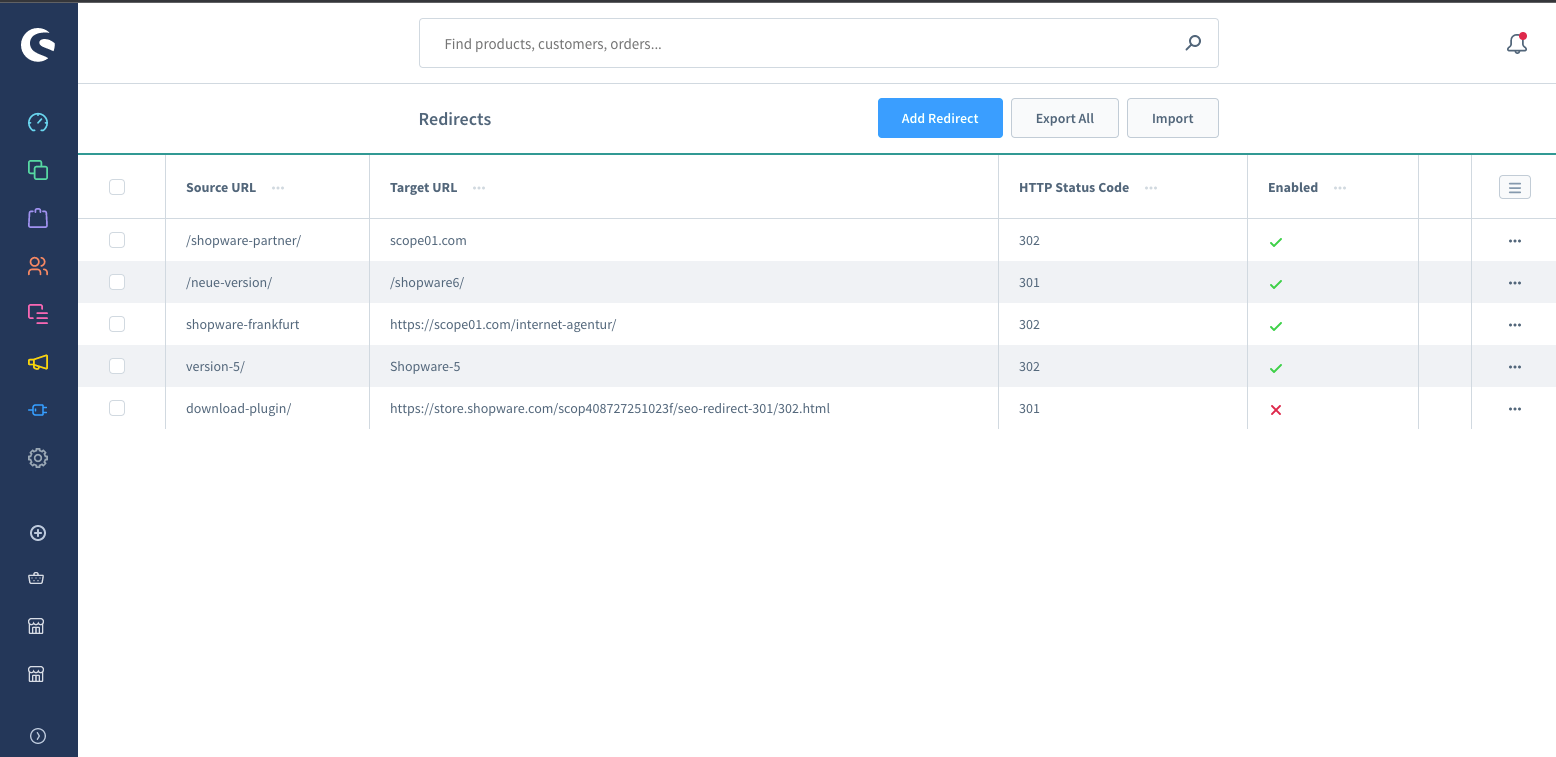Open the second storefront sales channel icon
The width and height of the screenshot is (1556, 757).
click(x=36, y=674)
